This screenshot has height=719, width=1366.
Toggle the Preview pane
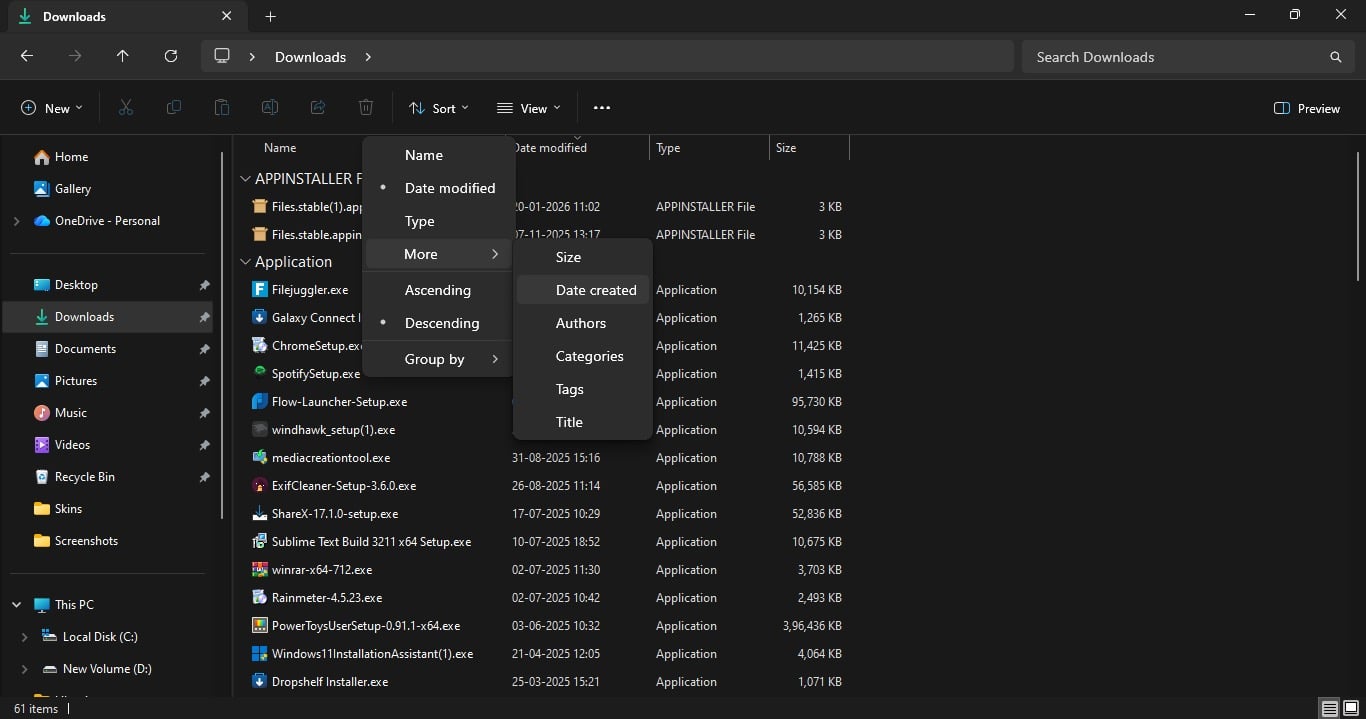click(1307, 108)
